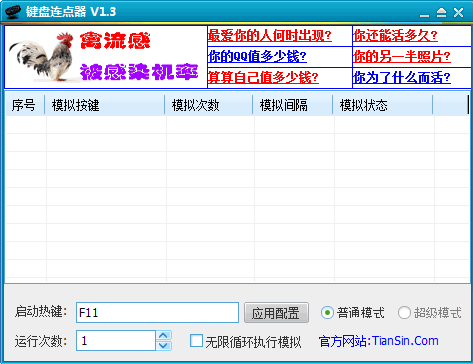
Task: Click the 模拟状态 column header
Action: pyautogui.click(x=383, y=105)
